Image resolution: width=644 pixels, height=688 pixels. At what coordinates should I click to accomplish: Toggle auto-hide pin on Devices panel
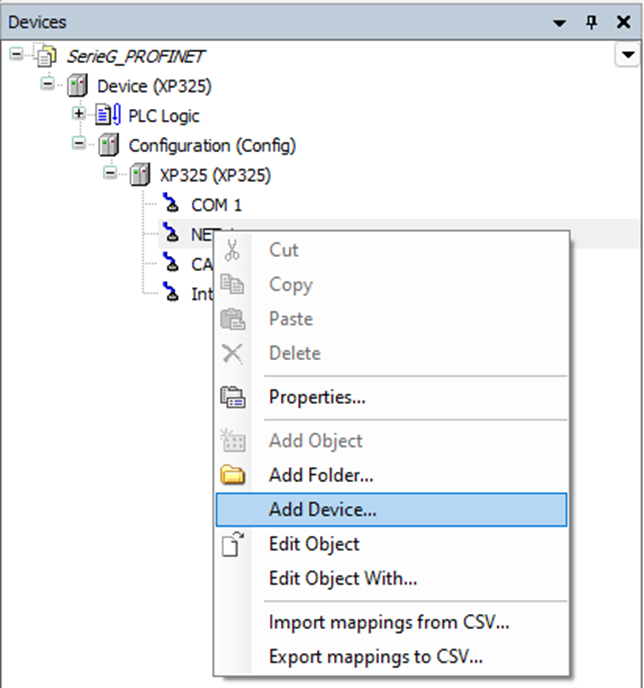[591, 22]
